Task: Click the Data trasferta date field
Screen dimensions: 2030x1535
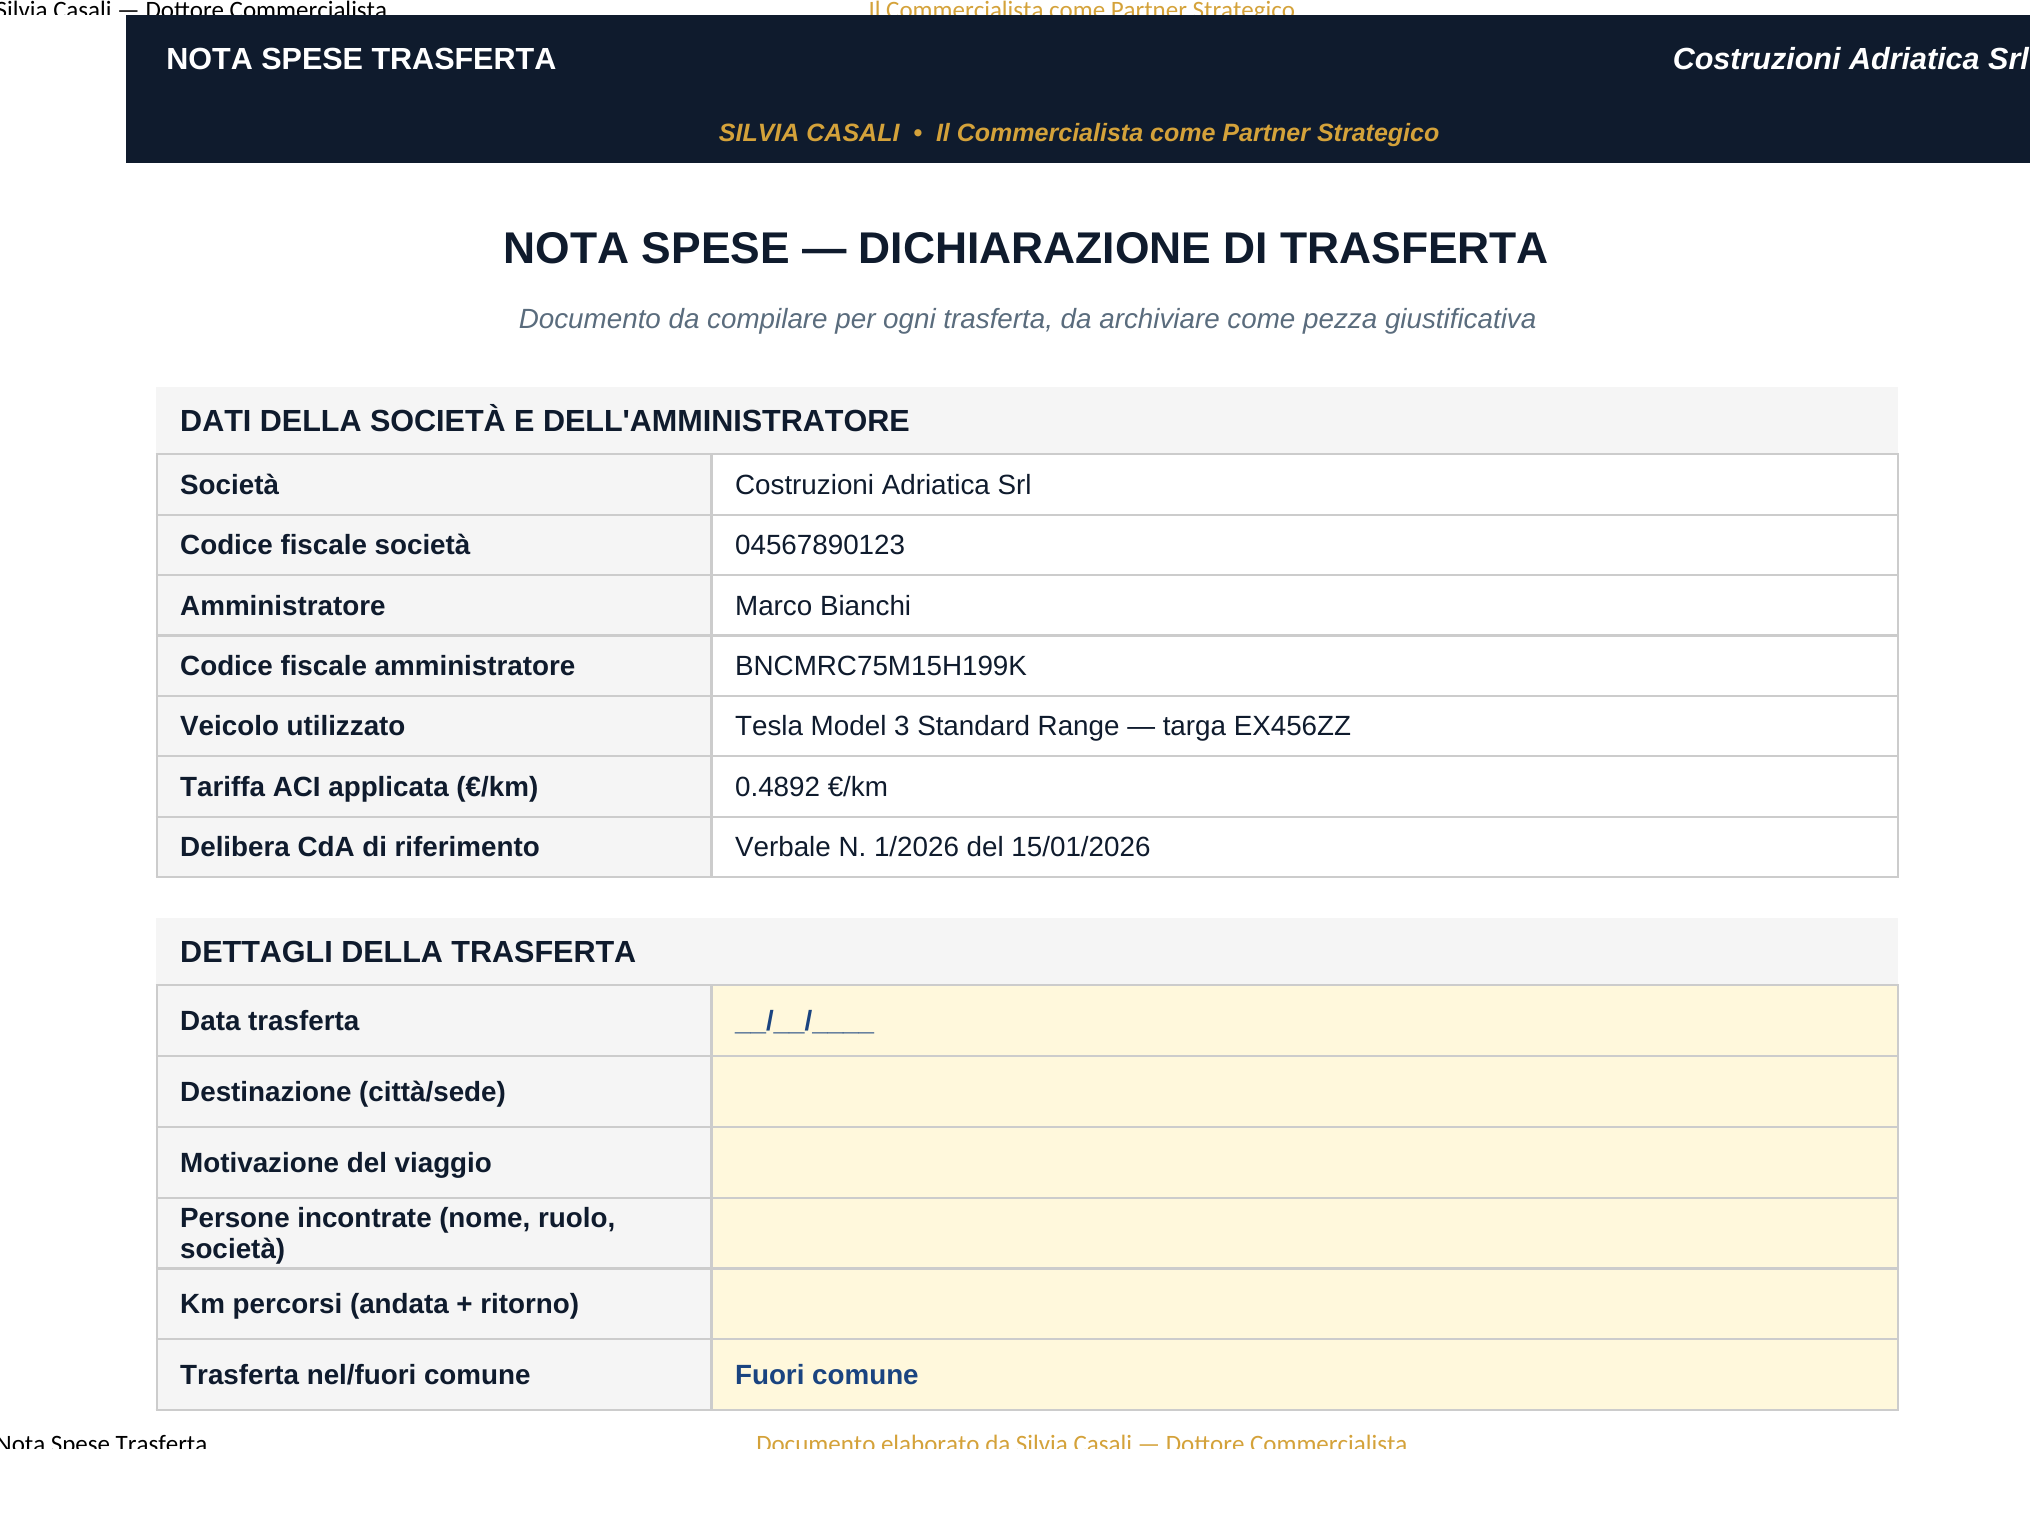Action: coord(1304,1021)
